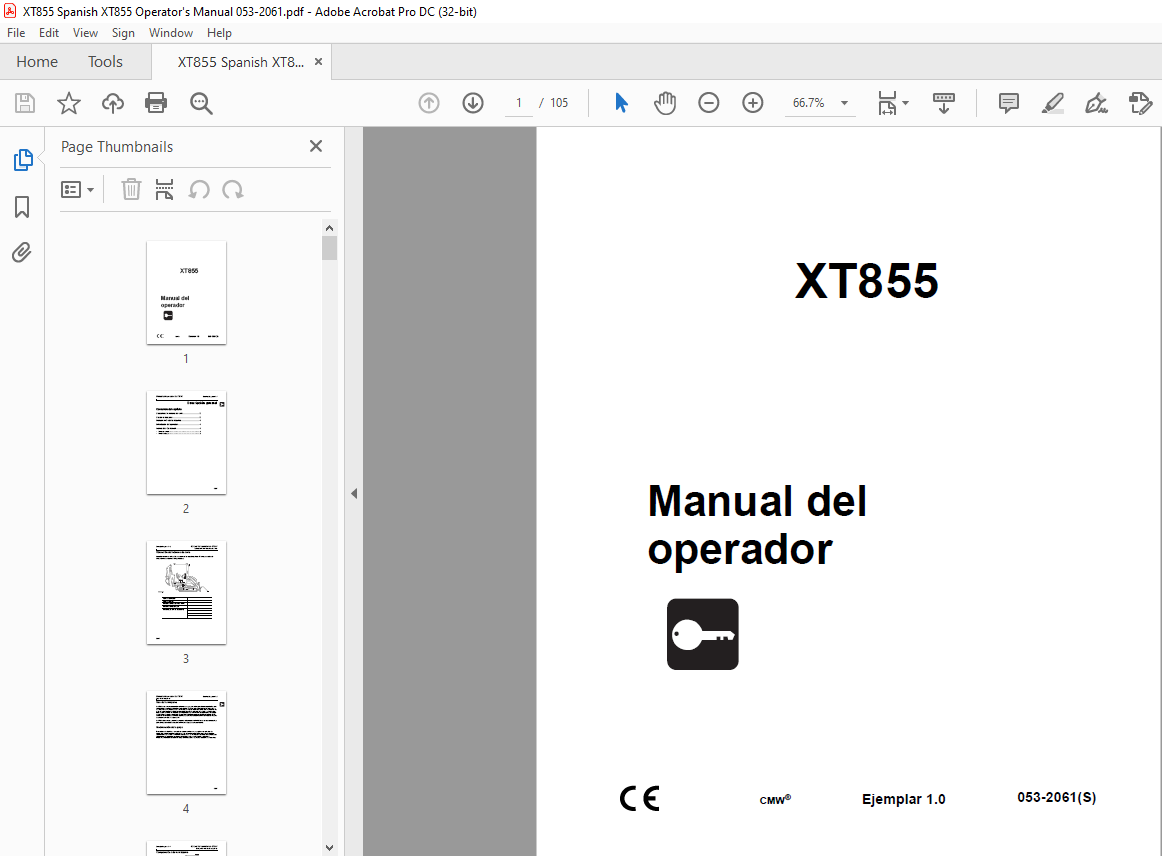1162x856 pixels.
Task: Zoom in with plus icon
Action: point(752,103)
